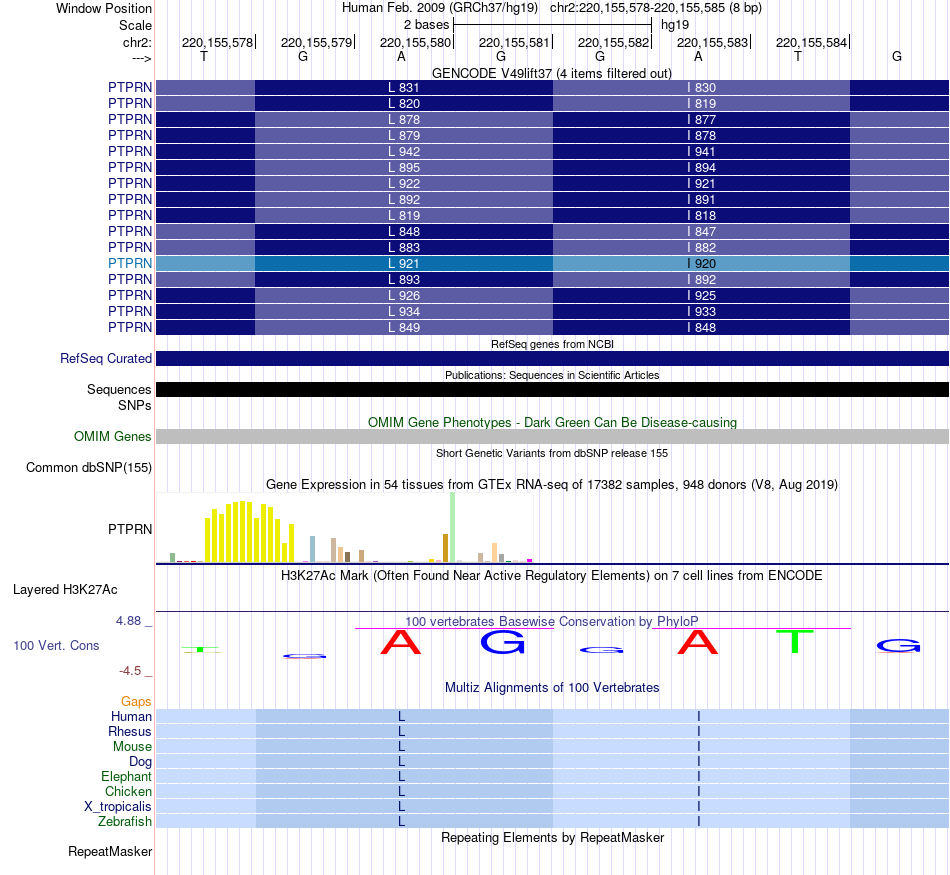Viewport: 950px width, 875px height.
Task: Click the PTPRN label beside the GTEx chart
Action: (x=130, y=529)
